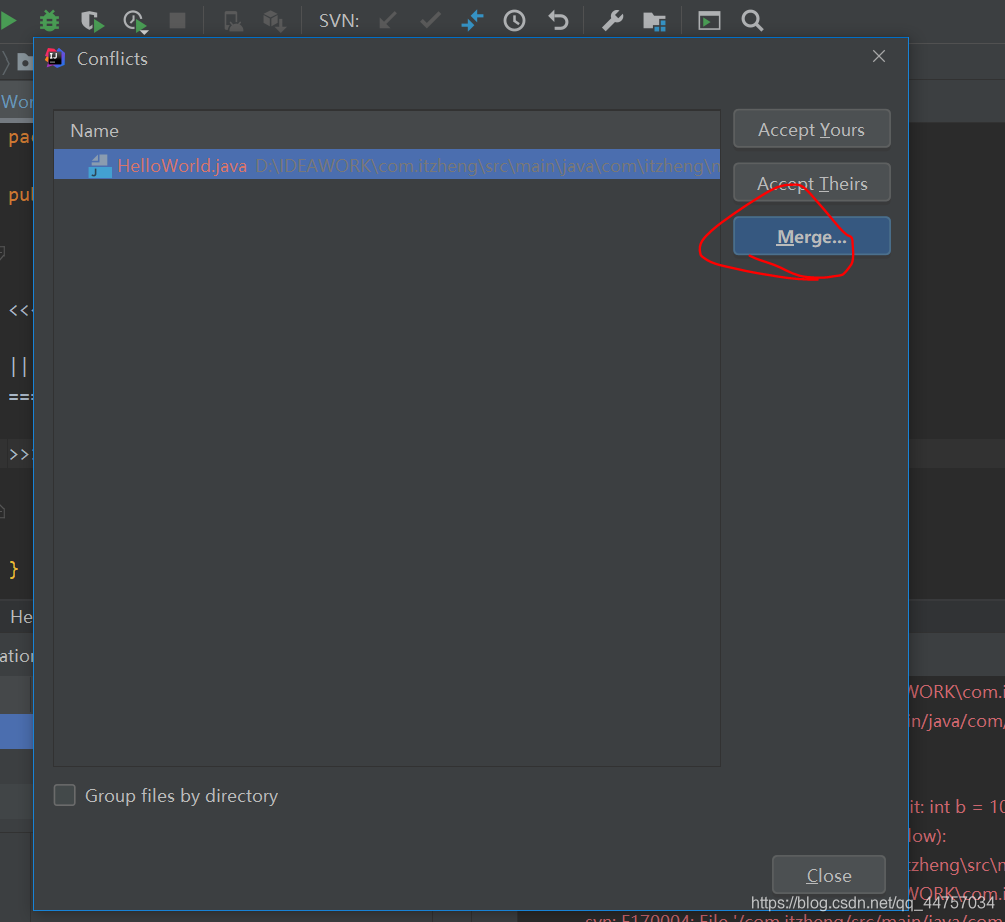This screenshot has width=1005, height=922.
Task: Open the Merge dialog for conflicts
Action: pos(811,237)
